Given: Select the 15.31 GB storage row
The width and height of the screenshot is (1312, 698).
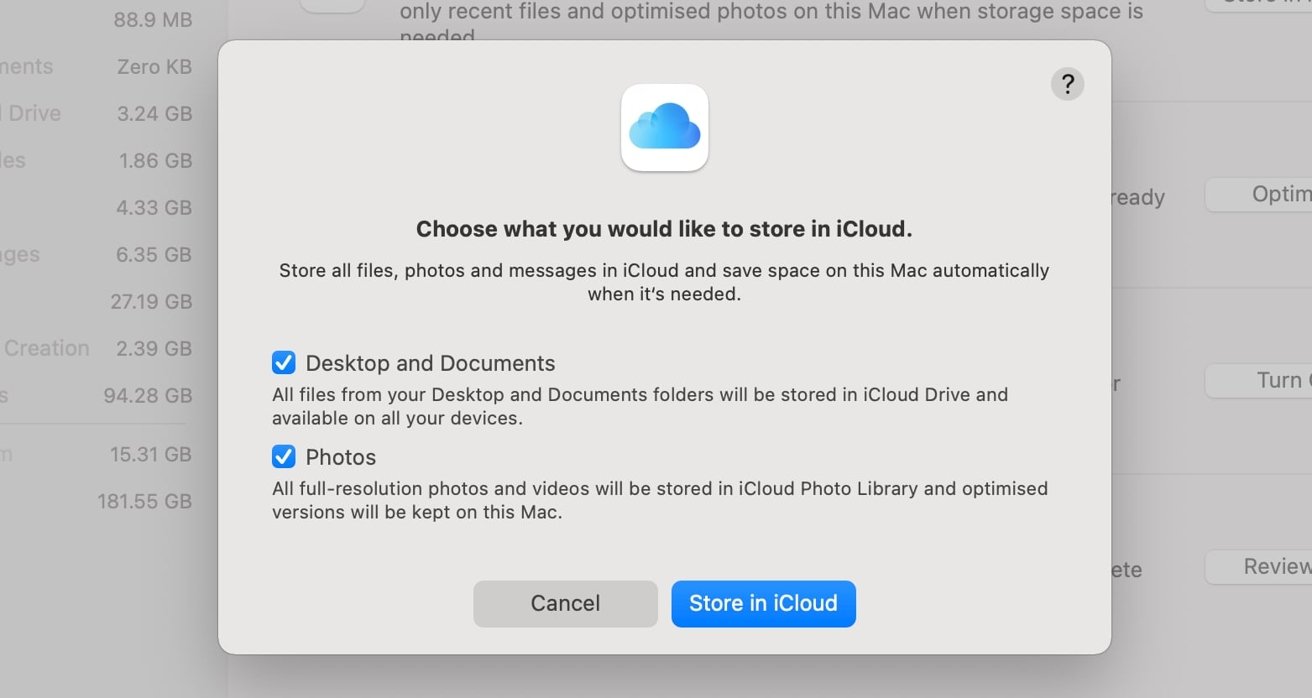Looking at the screenshot, I should (x=96, y=454).
